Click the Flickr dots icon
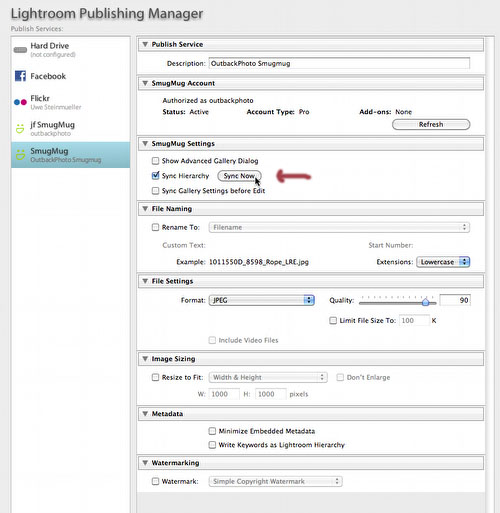Image resolution: width=500 pixels, height=513 pixels. pyautogui.click(x=20, y=102)
